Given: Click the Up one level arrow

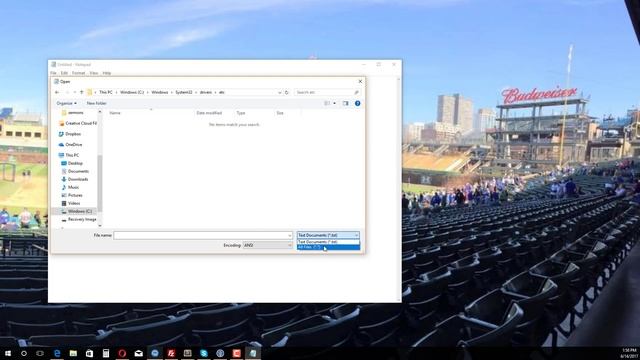Looking at the screenshot, I should 82,93.
